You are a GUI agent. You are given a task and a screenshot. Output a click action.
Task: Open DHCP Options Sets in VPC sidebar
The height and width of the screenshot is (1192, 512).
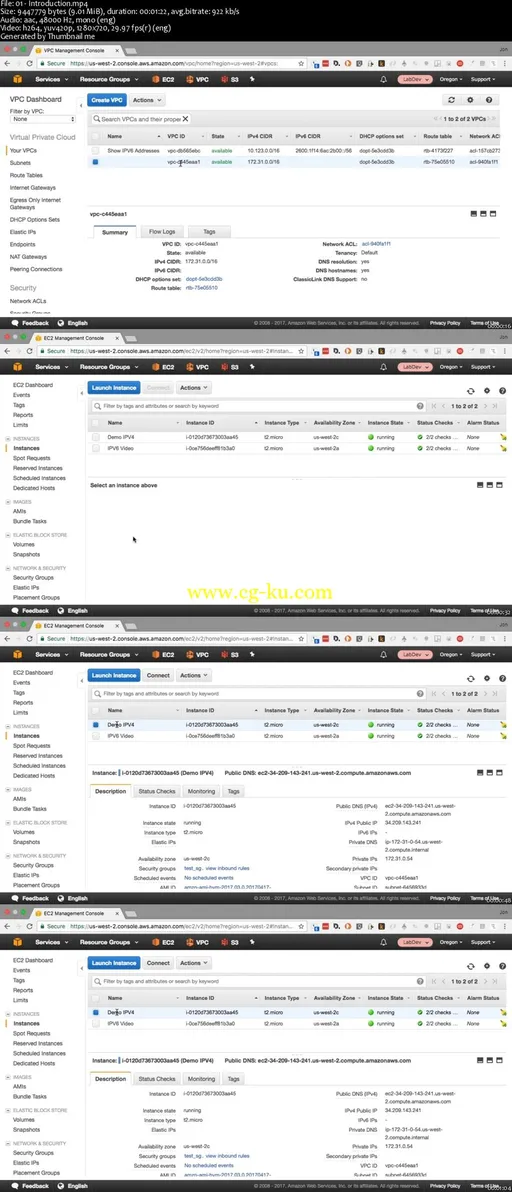click(34, 219)
